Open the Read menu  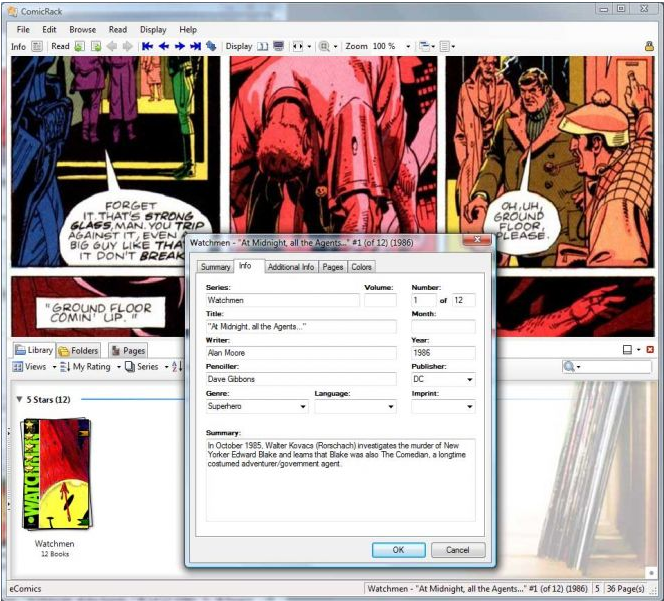(x=118, y=30)
